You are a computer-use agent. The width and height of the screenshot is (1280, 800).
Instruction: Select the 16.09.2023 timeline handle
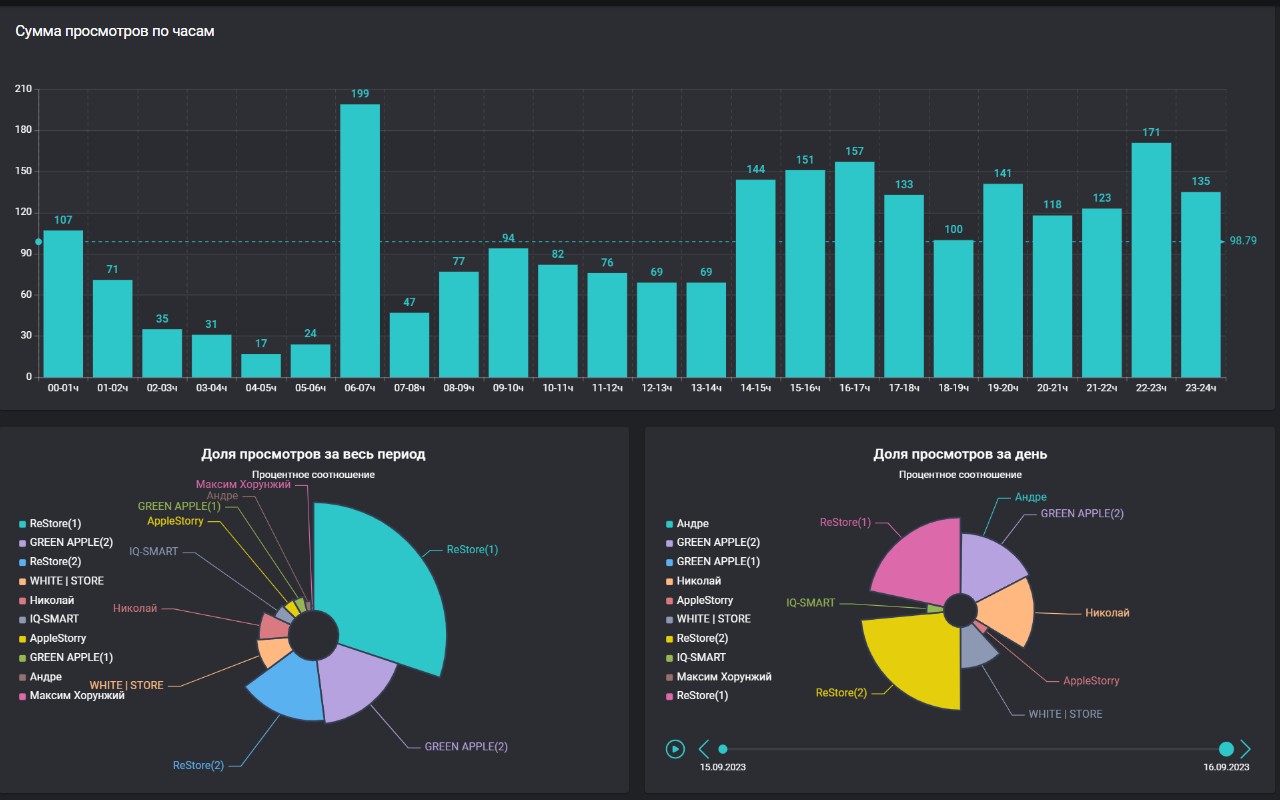[x=1226, y=748]
